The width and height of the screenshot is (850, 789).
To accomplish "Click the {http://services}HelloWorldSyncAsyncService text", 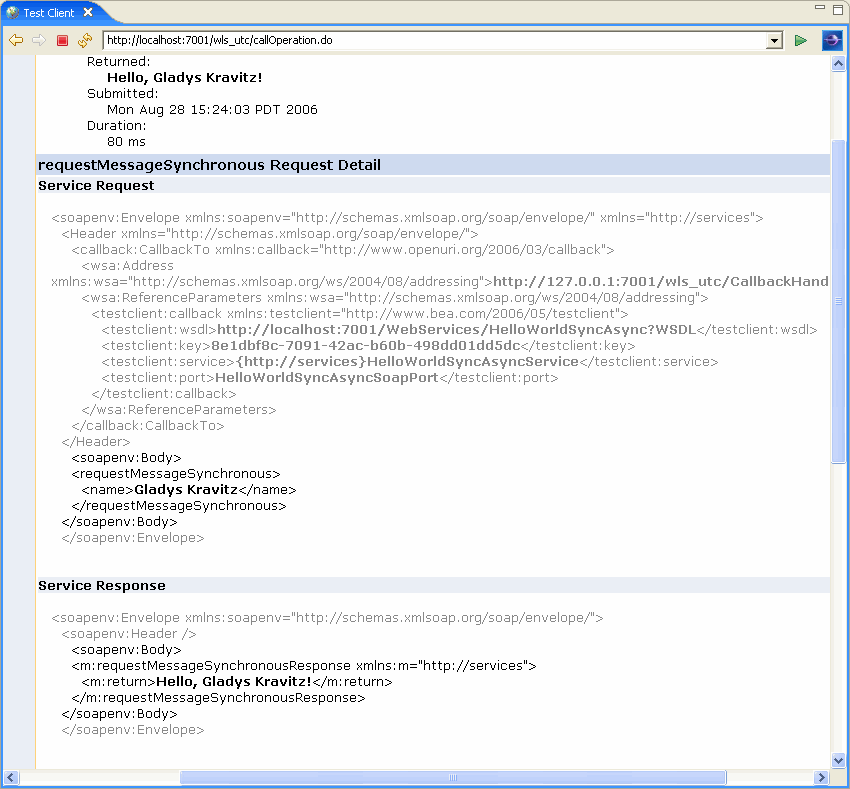I will 407,362.
